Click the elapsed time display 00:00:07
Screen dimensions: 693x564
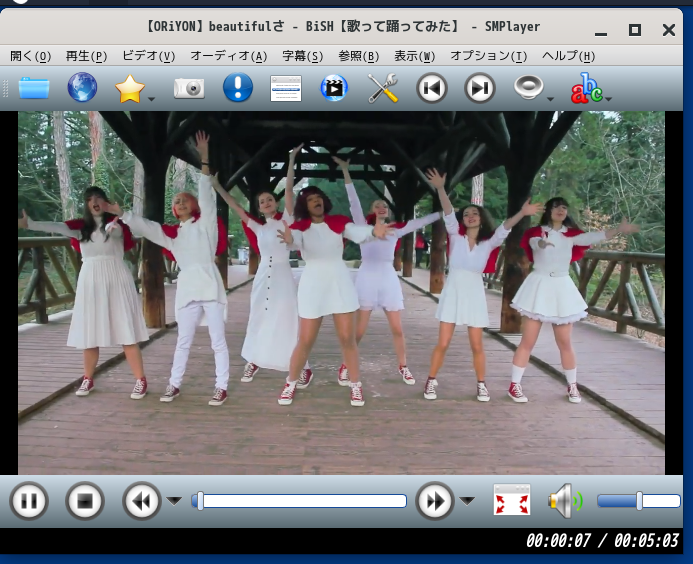coord(558,541)
